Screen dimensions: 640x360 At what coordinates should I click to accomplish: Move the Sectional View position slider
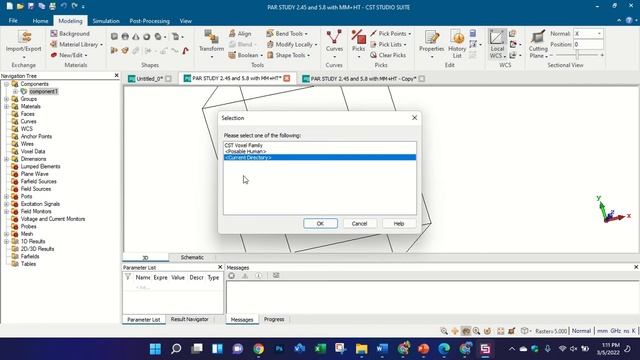coord(577,55)
